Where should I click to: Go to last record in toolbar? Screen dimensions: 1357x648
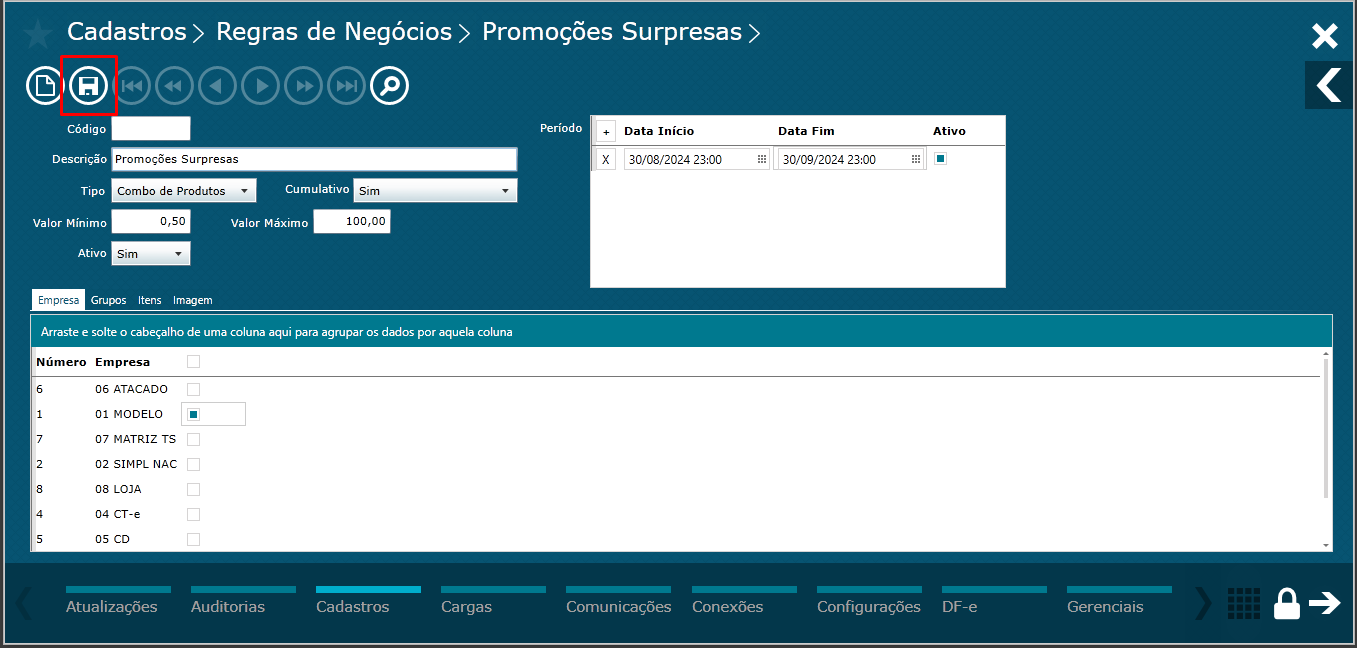tap(347, 86)
